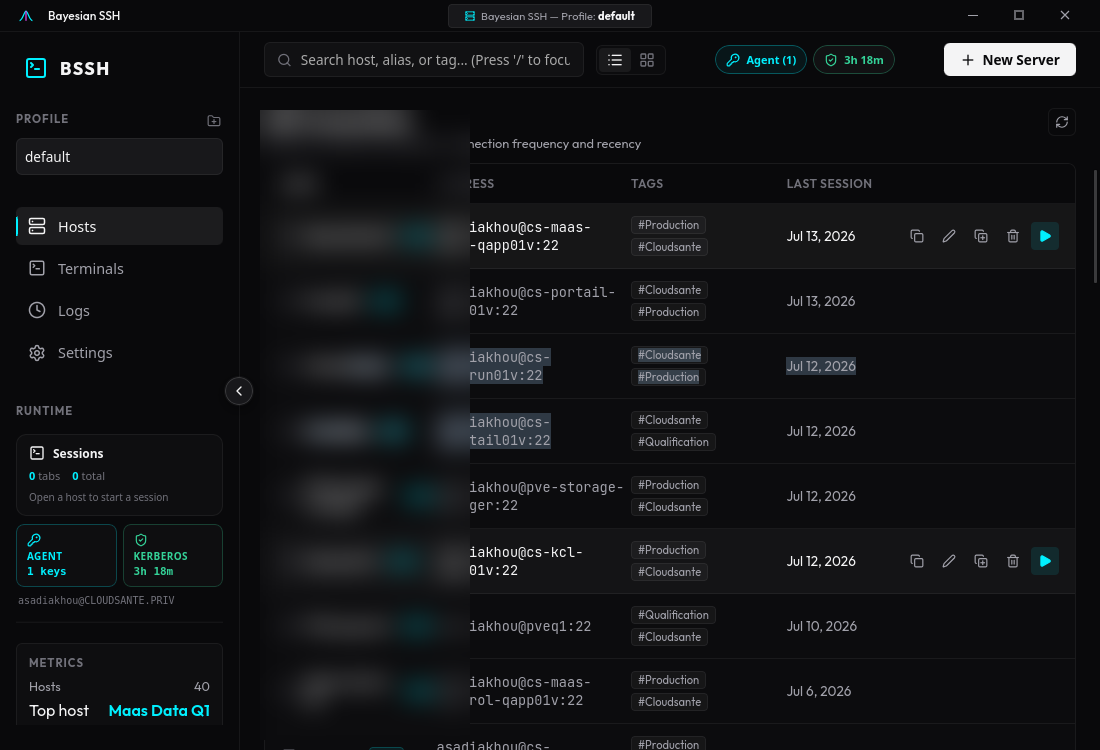Edit the cs-kcl-01v host entry

[948, 561]
